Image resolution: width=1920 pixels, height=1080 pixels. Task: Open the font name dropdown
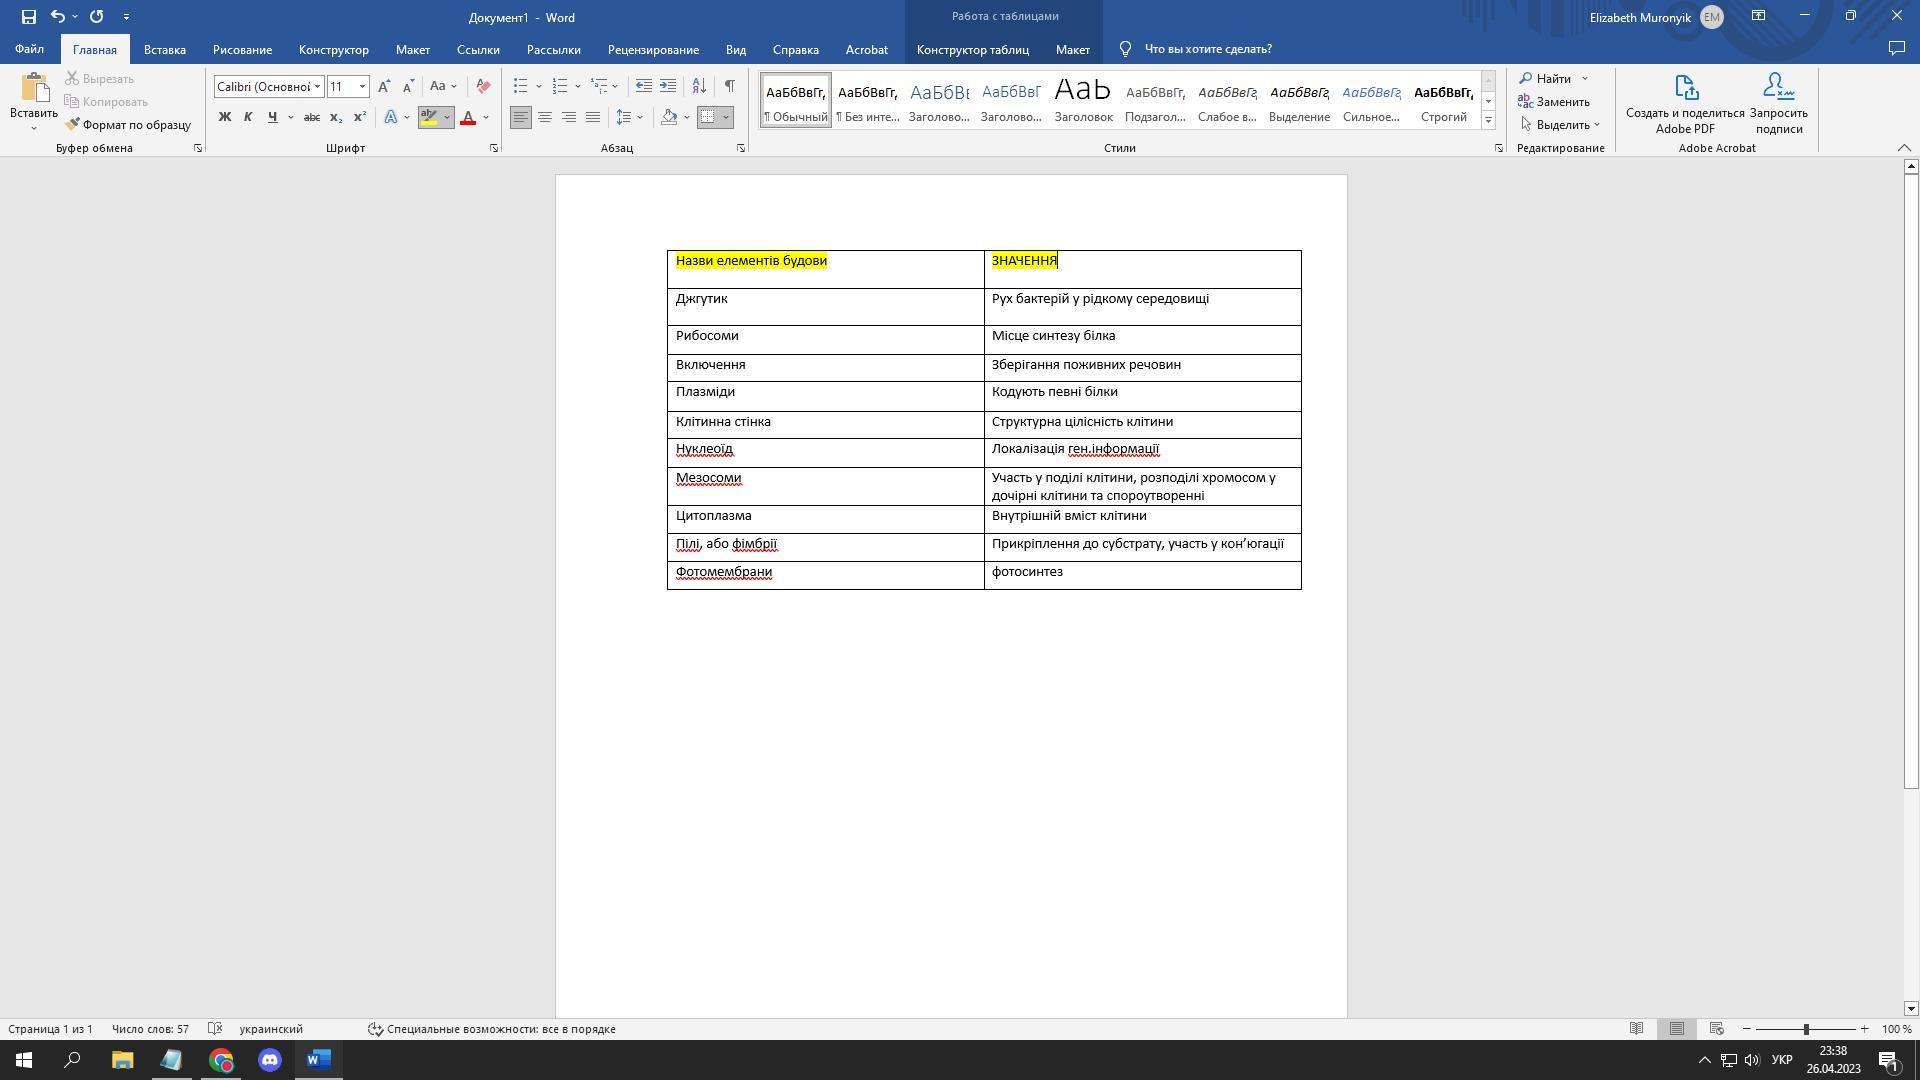tap(317, 87)
